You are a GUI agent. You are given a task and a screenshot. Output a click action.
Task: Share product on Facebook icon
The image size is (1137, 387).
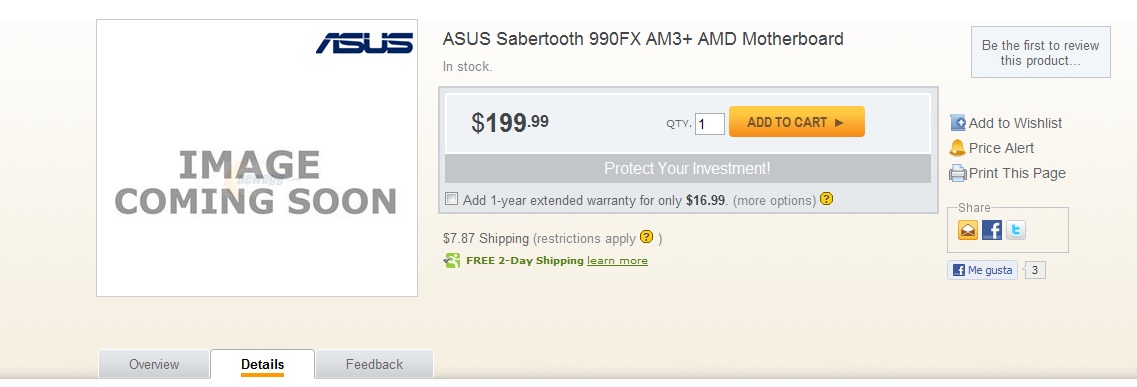(992, 230)
